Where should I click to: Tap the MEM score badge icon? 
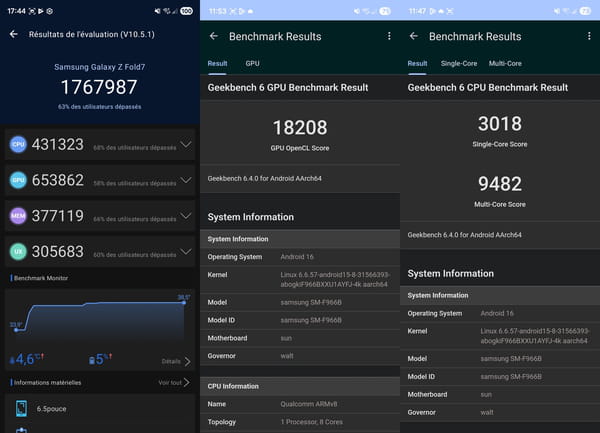point(18,216)
